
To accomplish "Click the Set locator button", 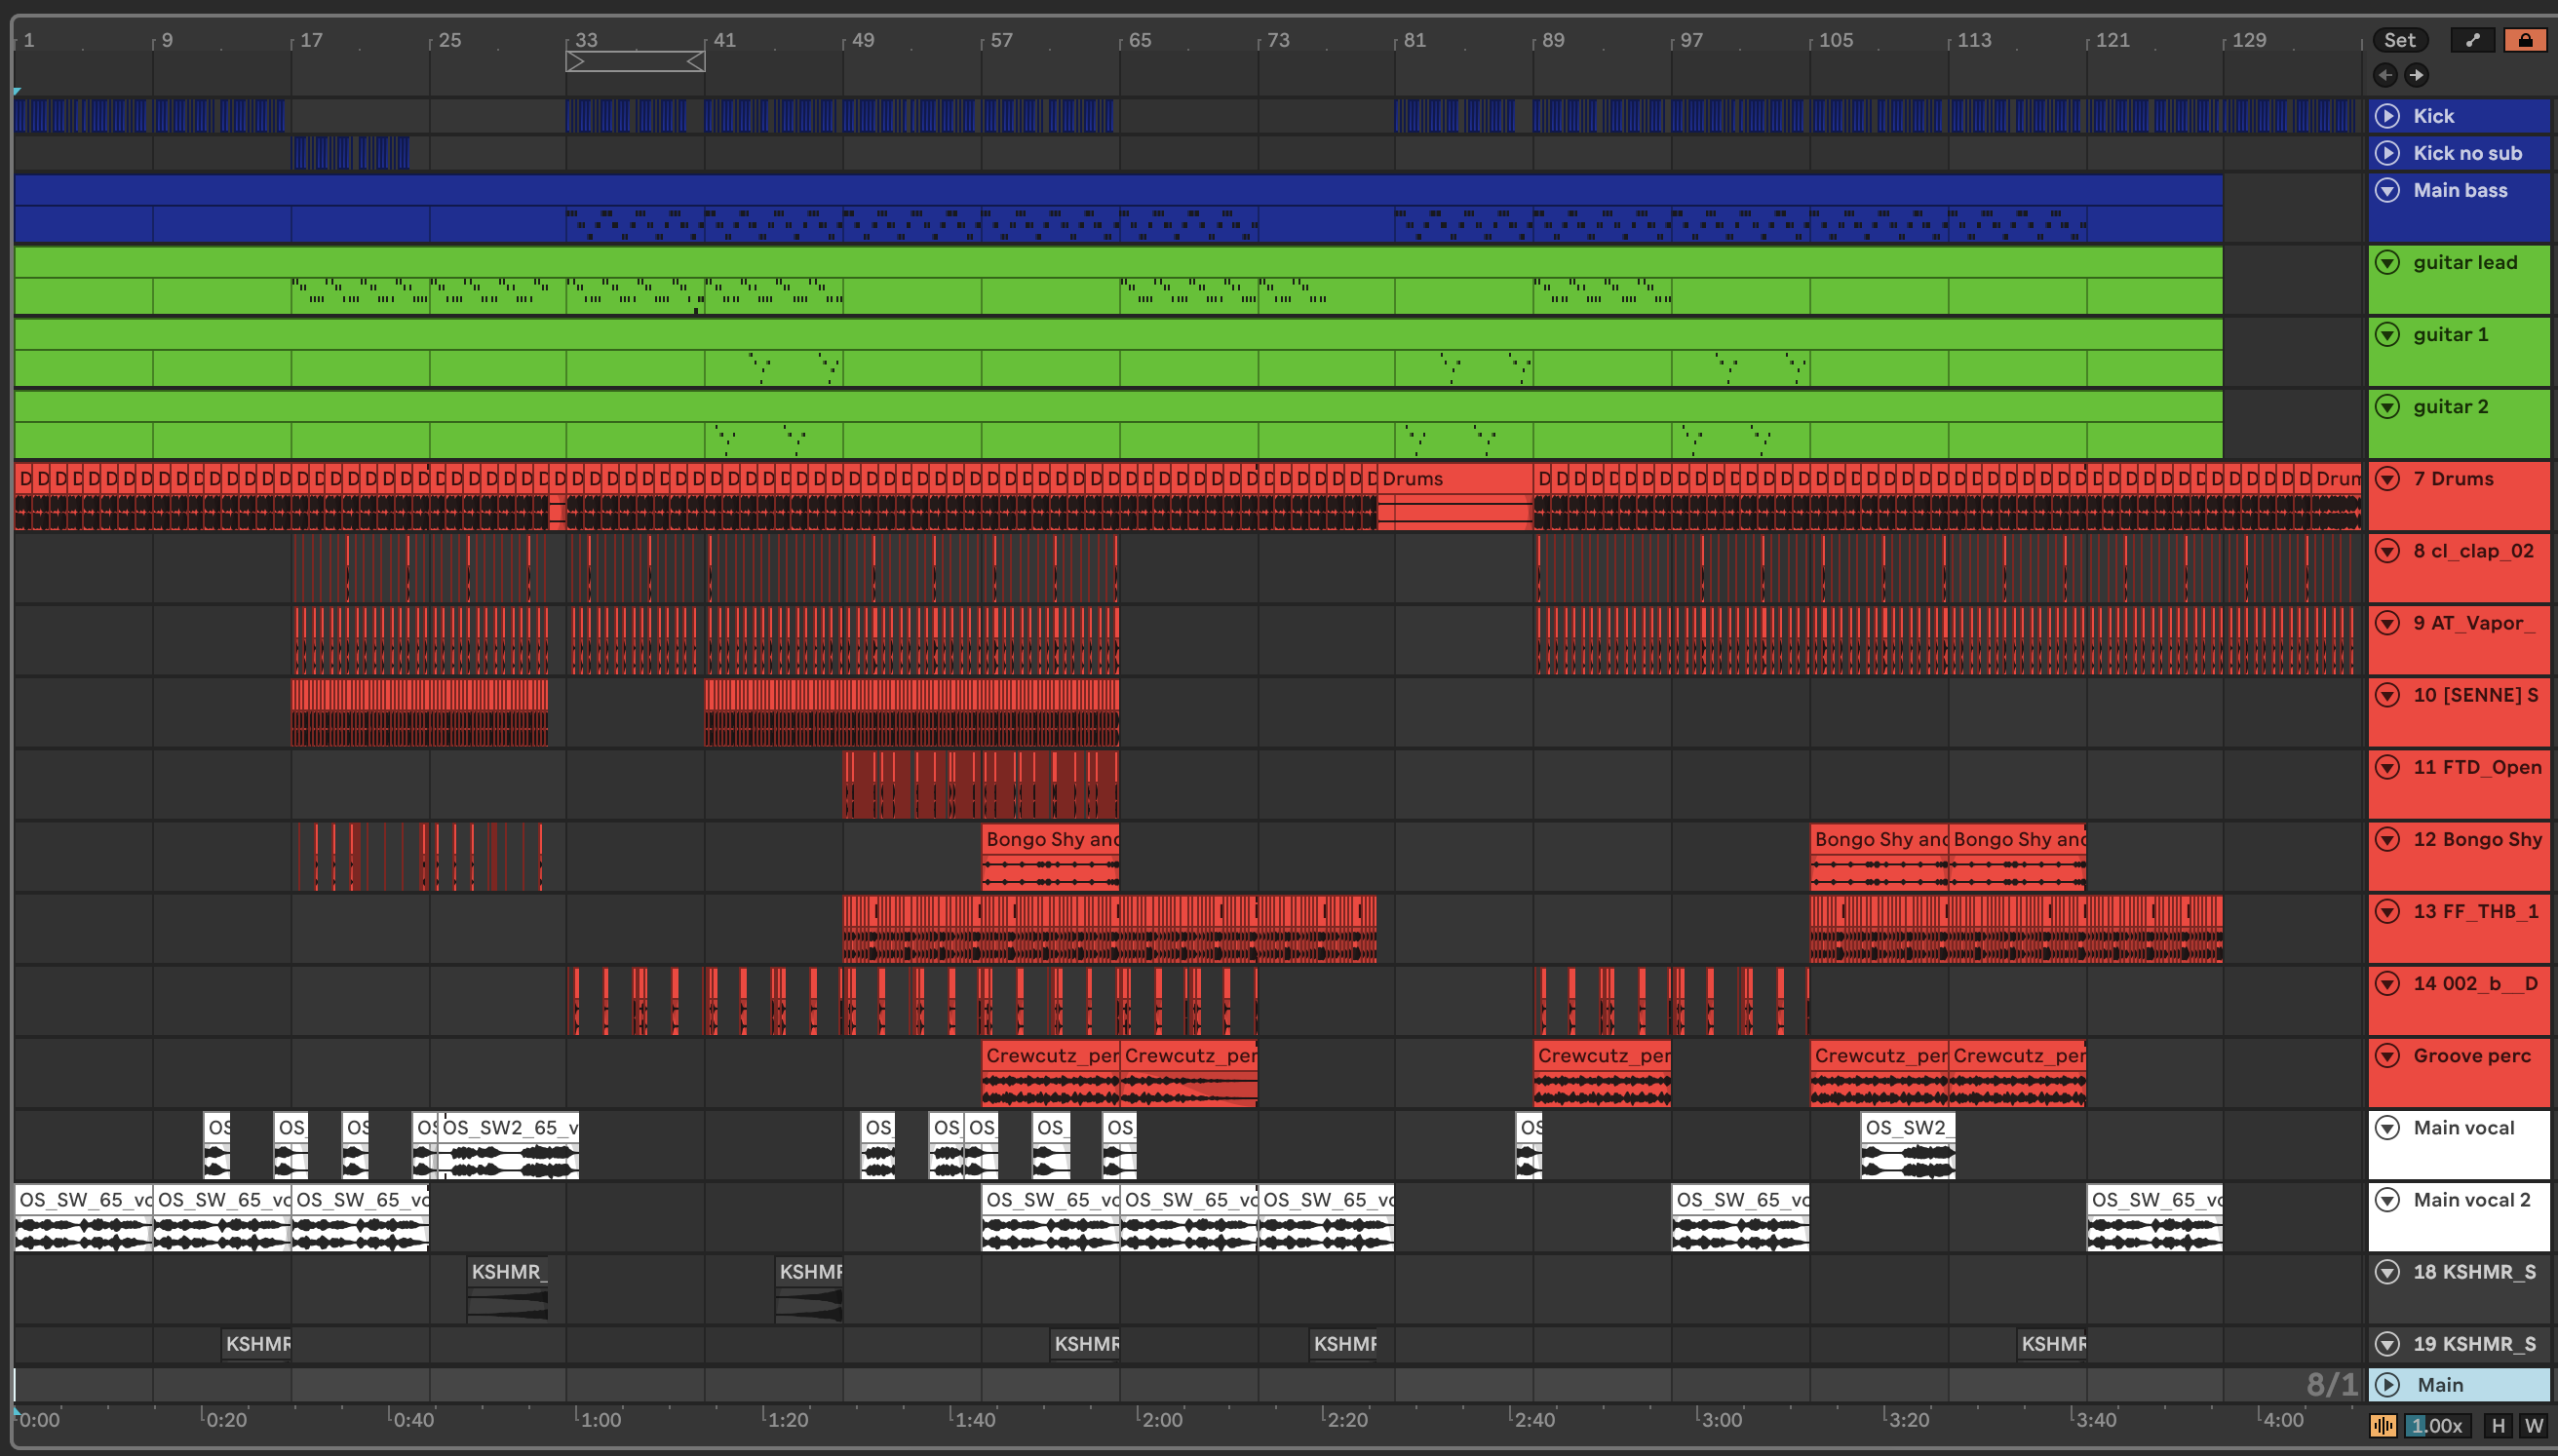I will 2399,40.
